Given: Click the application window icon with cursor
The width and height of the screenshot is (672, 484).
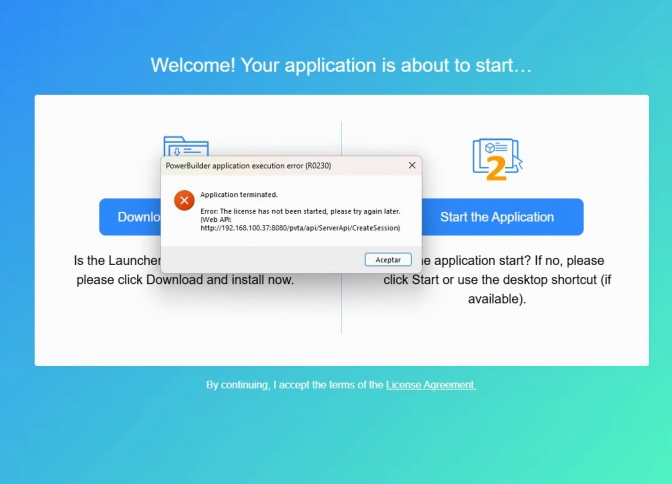Looking at the screenshot, I should click(497, 152).
